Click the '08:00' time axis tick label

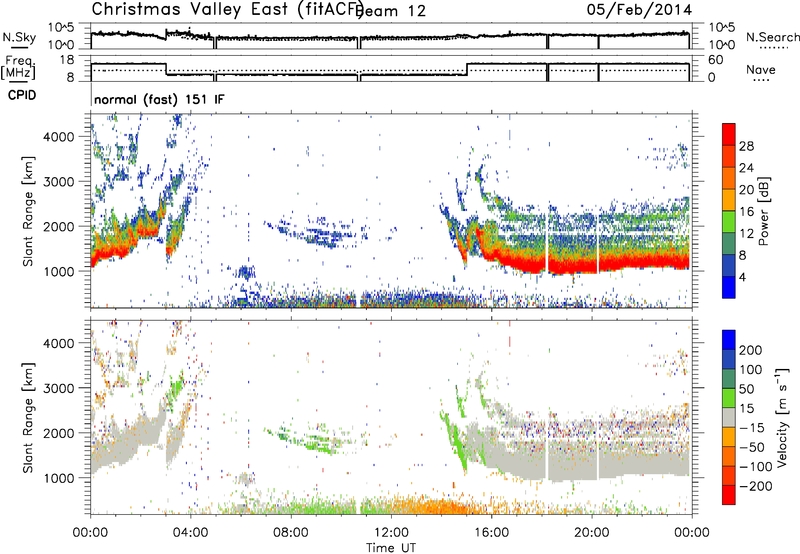(x=291, y=533)
